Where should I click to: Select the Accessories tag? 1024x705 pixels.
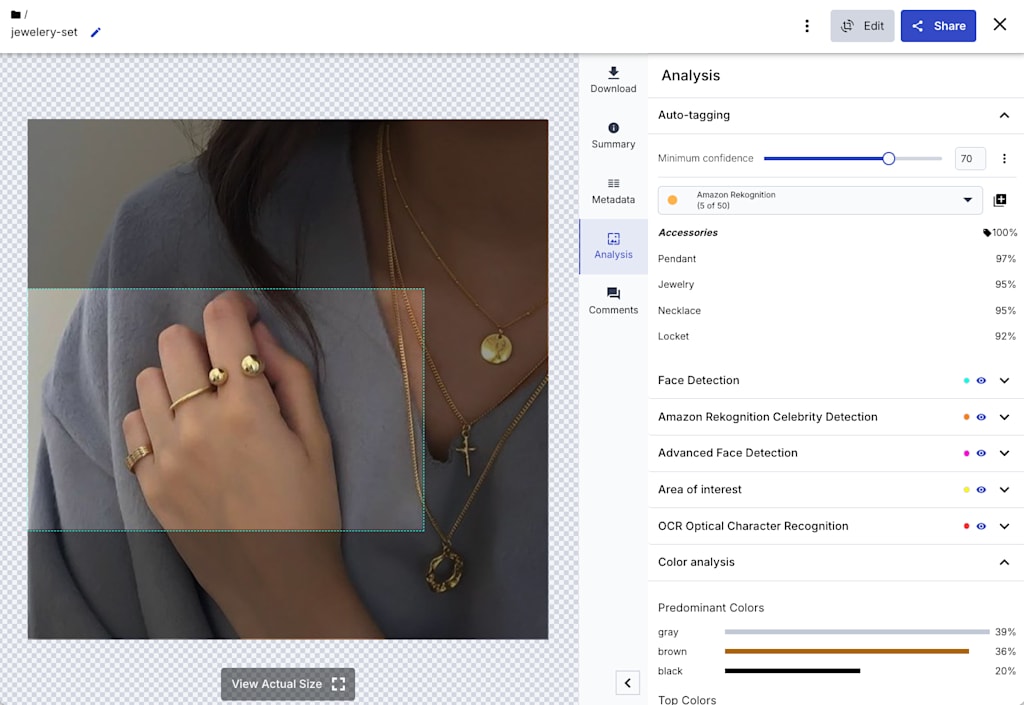coord(688,232)
